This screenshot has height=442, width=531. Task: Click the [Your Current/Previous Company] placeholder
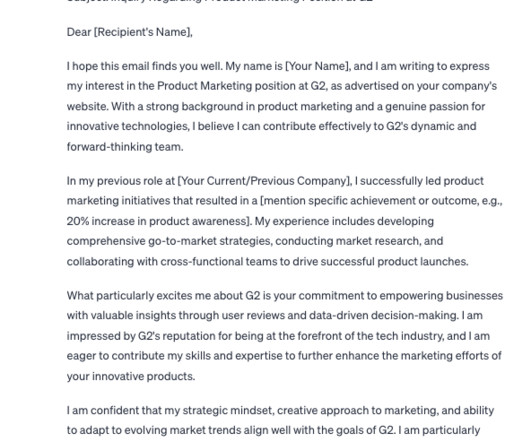[x=264, y=181]
